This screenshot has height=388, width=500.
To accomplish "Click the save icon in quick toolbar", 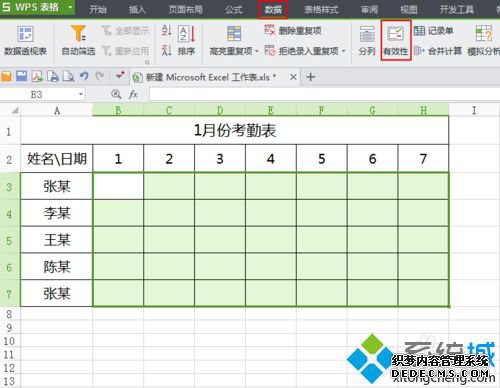I will [x=21, y=77].
